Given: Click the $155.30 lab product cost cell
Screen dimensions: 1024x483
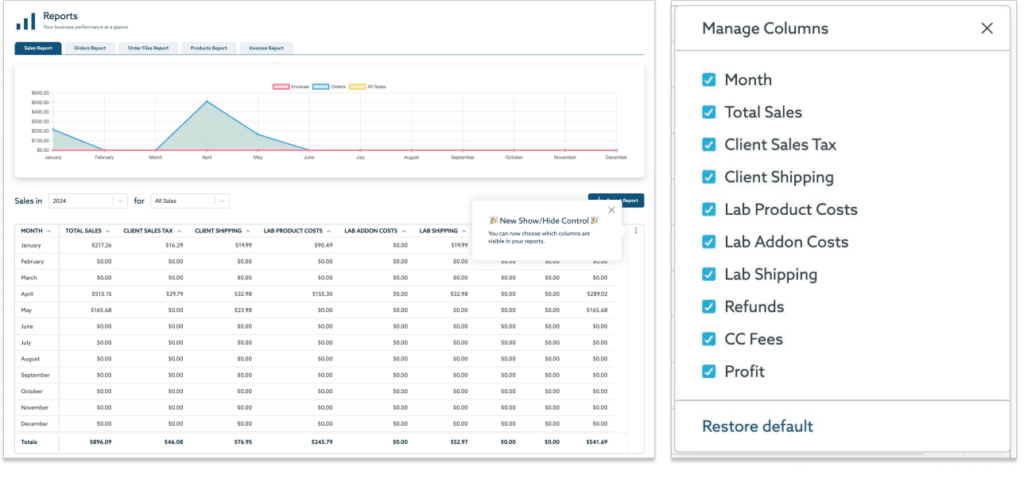Looking at the screenshot, I should [322, 294].
